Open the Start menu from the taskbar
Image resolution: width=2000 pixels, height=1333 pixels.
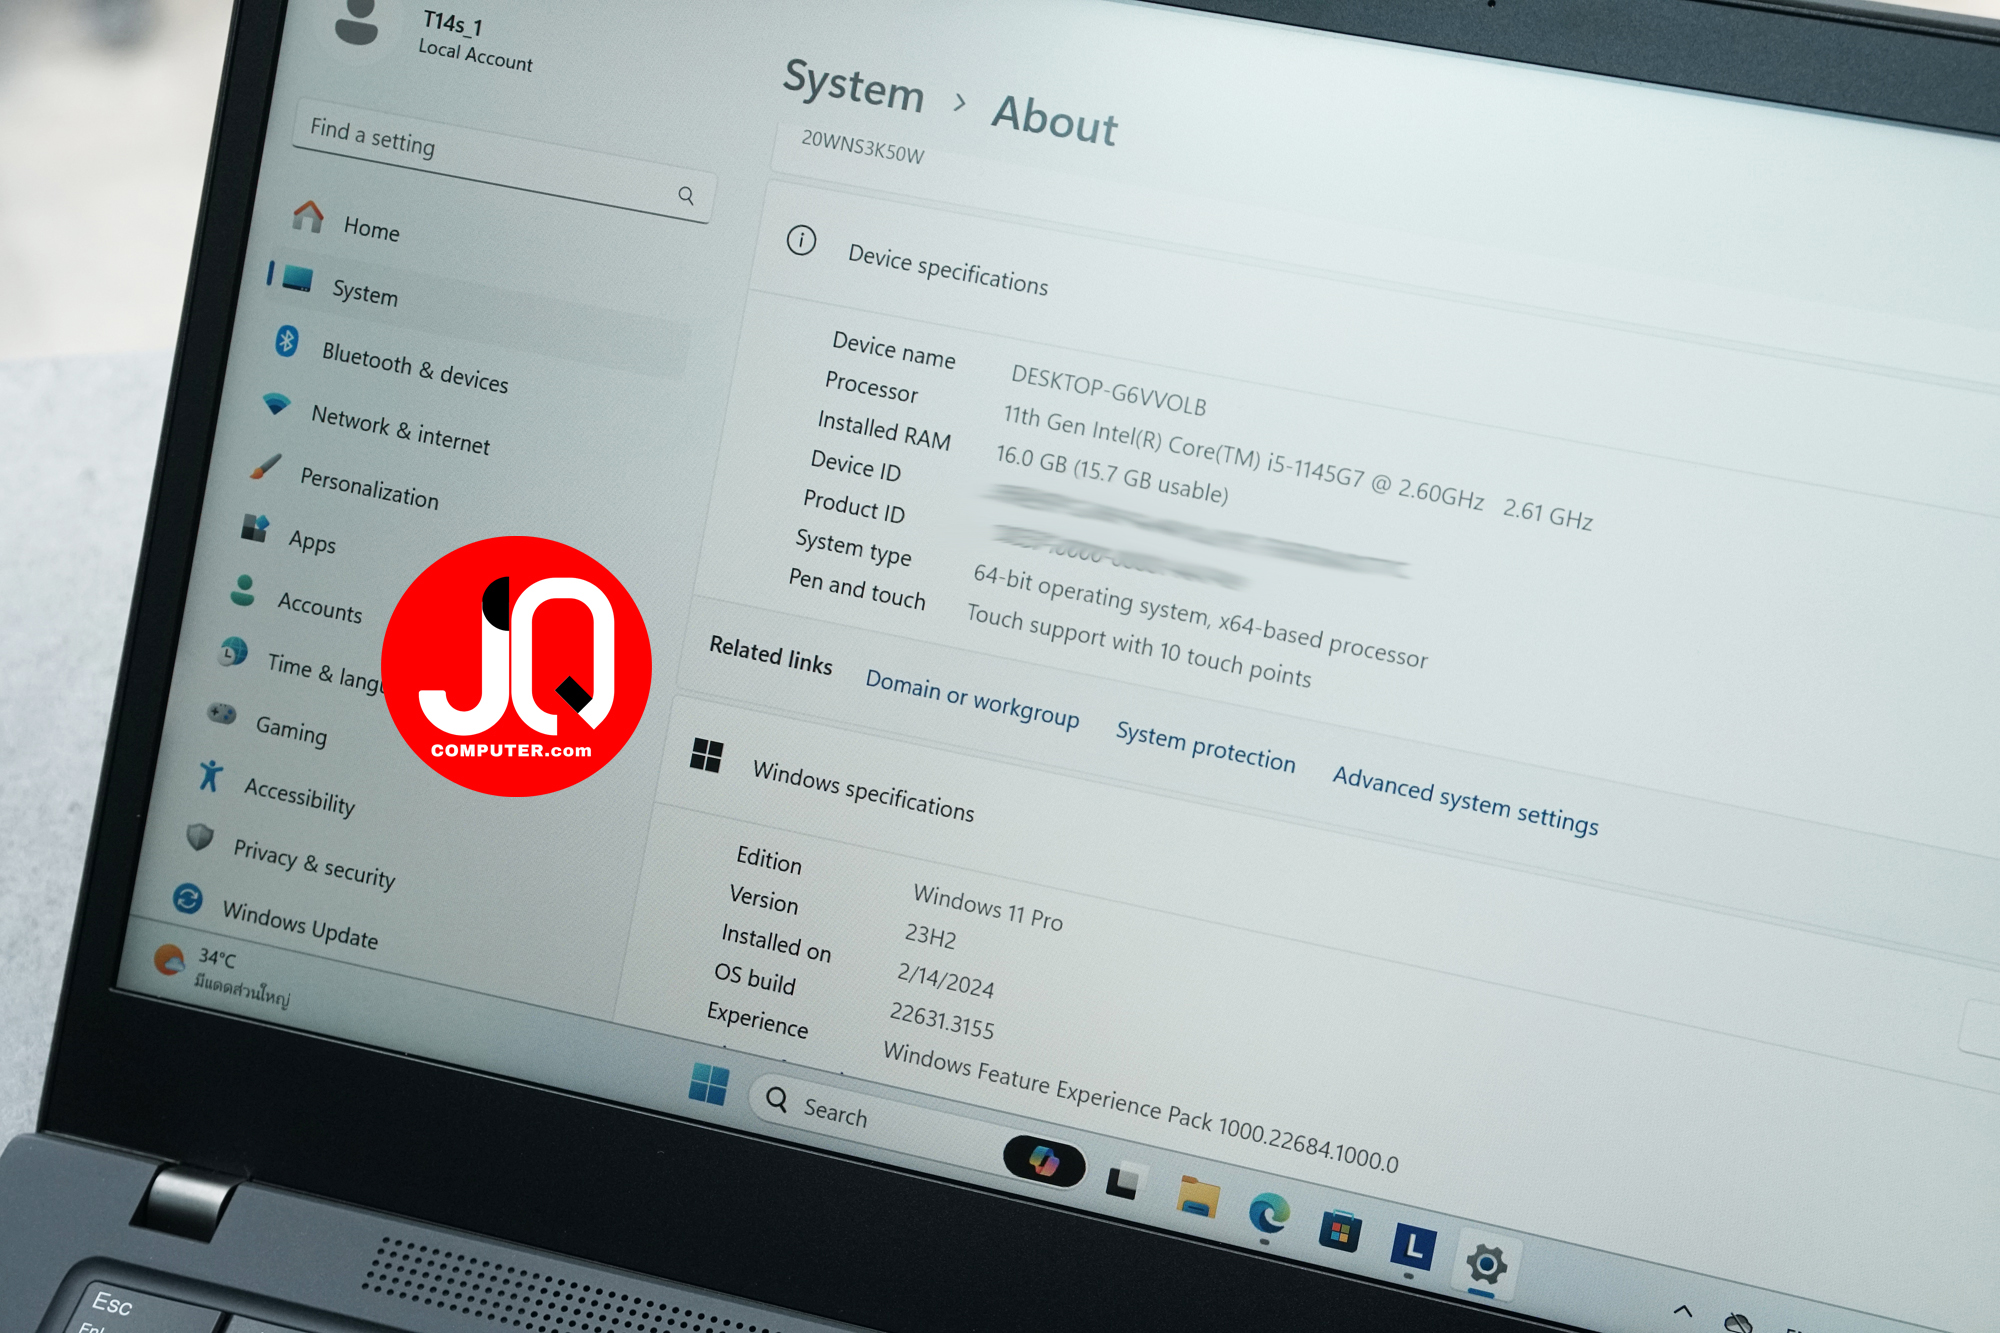point(709,1084)
